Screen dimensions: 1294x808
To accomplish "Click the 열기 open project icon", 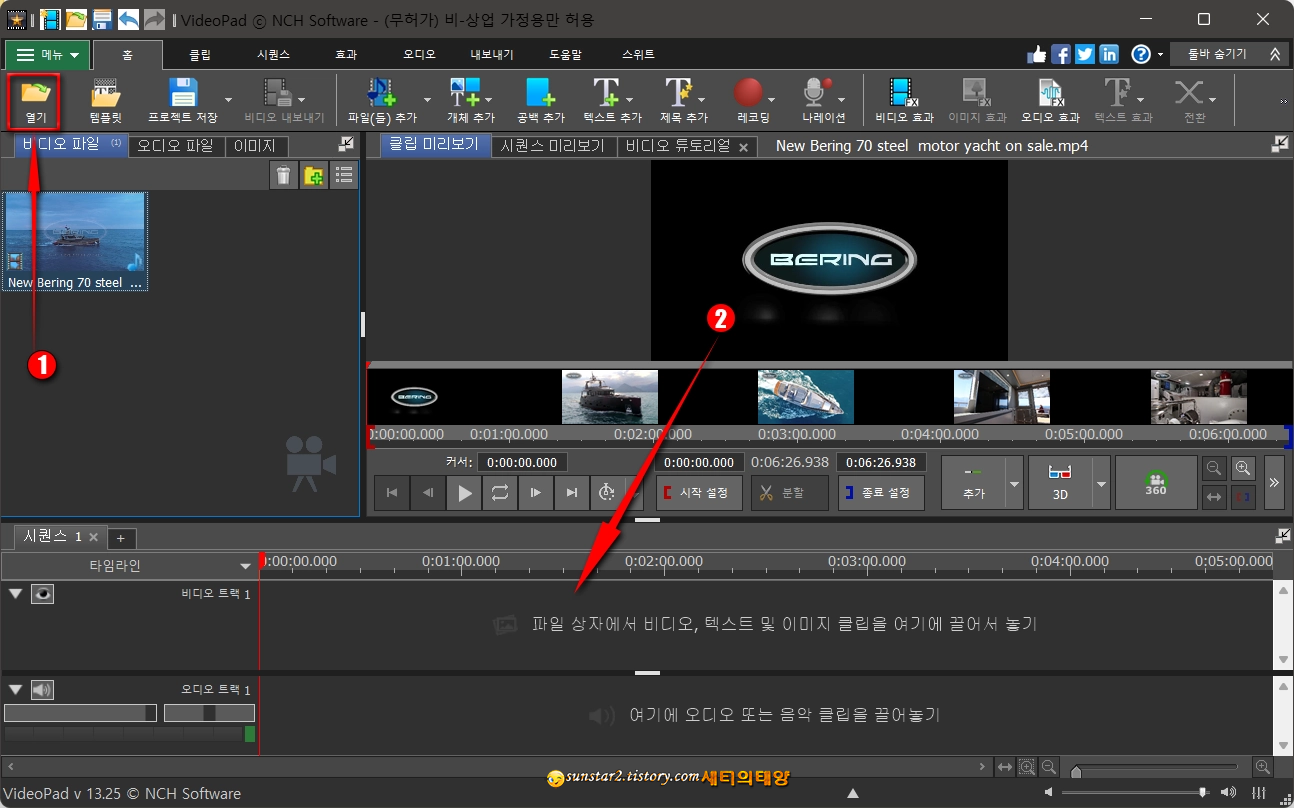I will click(35, 95).
